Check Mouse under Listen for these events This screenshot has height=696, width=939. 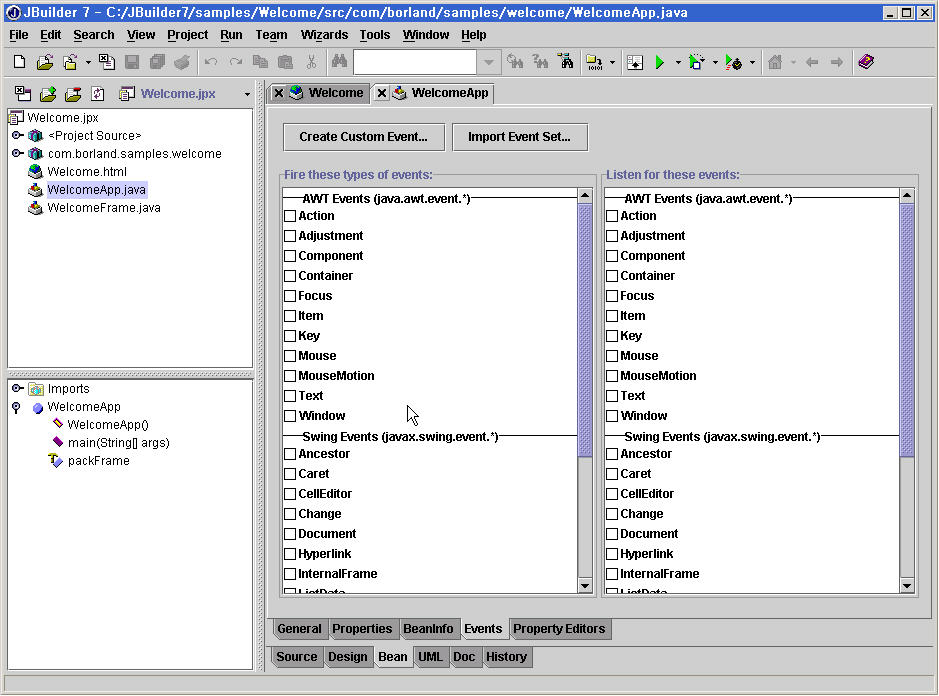point(612,356)
